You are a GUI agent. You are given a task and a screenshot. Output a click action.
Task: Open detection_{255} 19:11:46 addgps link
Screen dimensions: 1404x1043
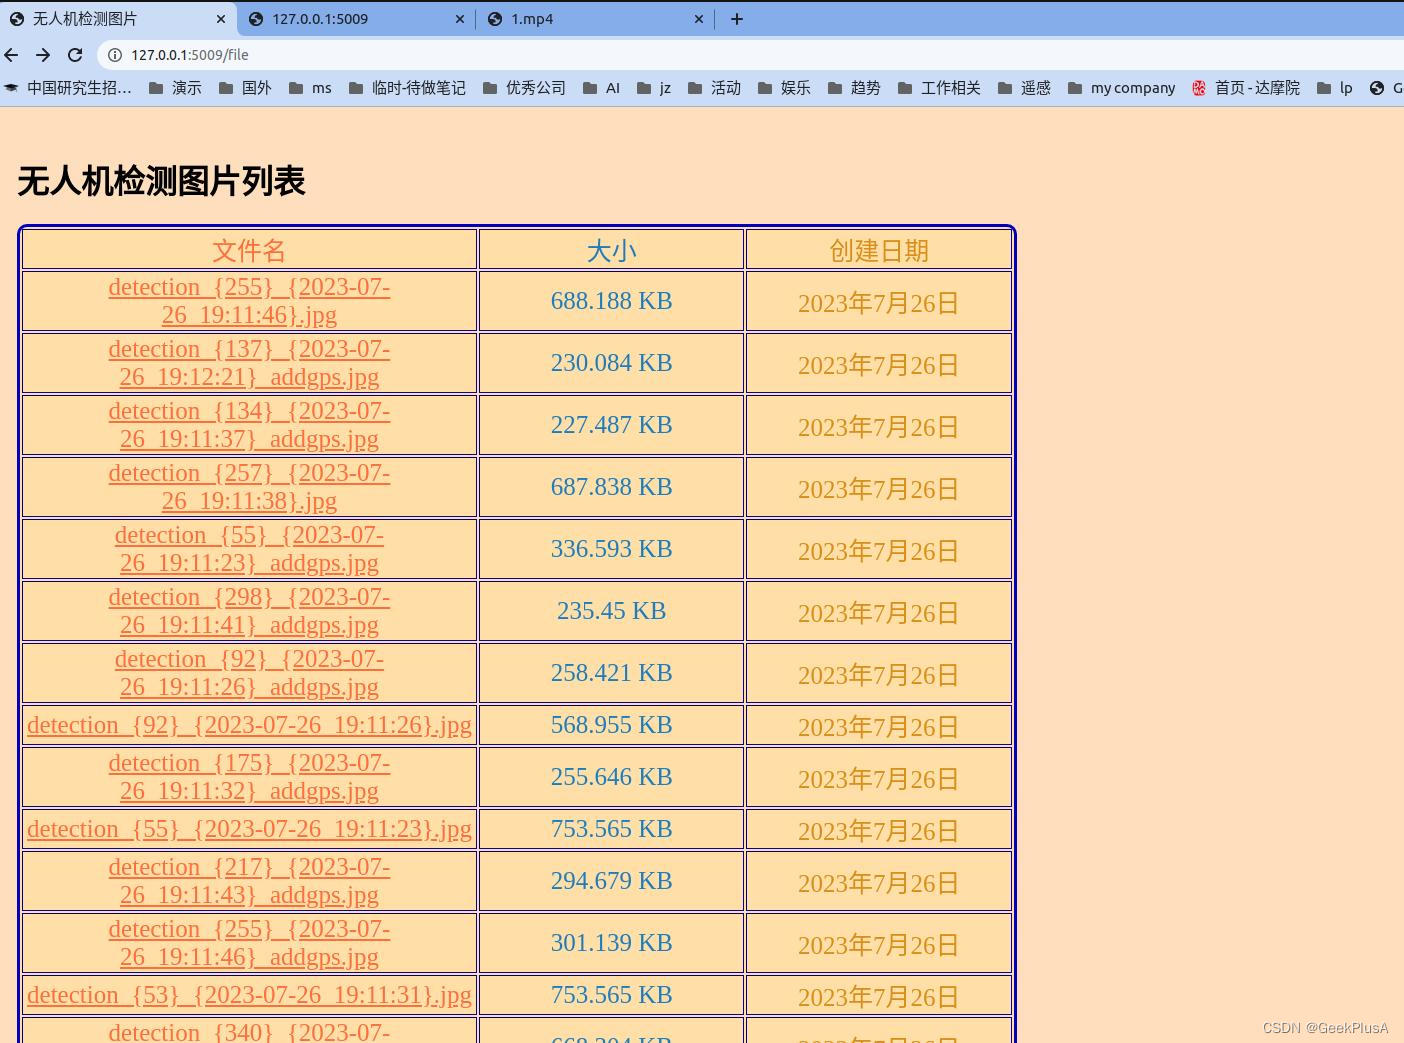[x=249, y=943]
